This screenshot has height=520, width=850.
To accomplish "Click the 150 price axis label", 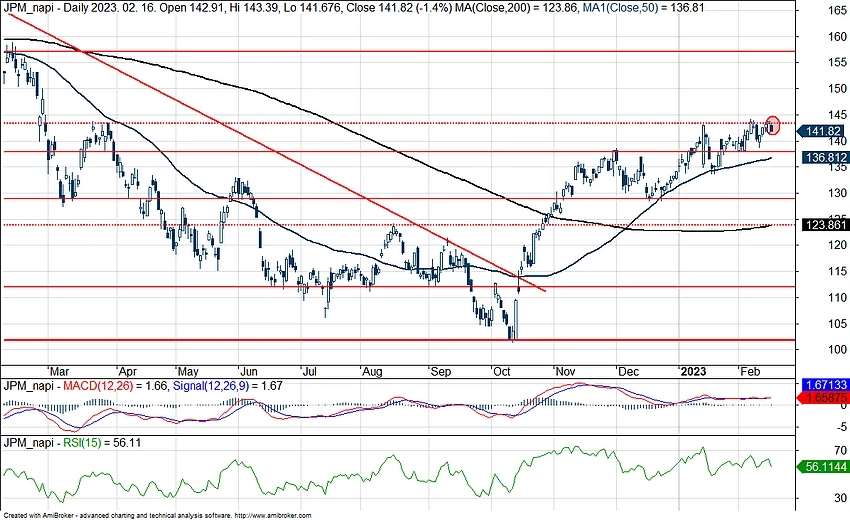I will pos(837,88).
